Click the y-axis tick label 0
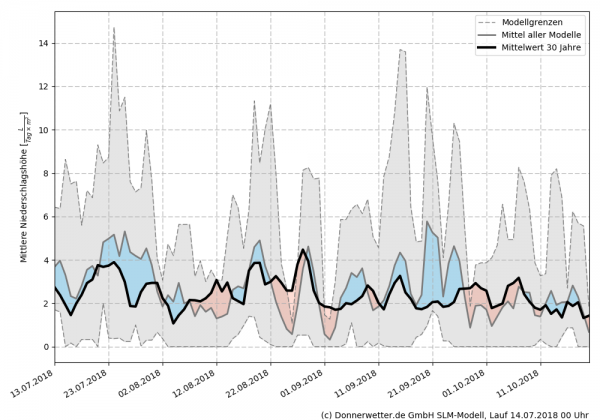 point(44,347)
